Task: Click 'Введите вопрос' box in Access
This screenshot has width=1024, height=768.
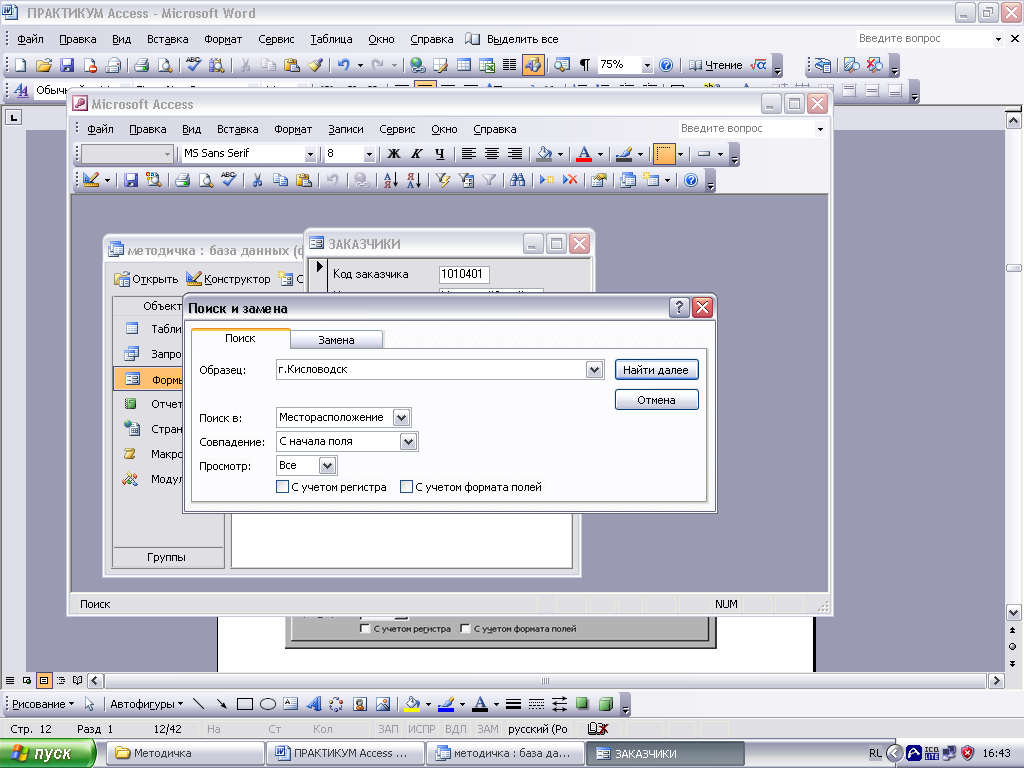Action: (745, 129)
